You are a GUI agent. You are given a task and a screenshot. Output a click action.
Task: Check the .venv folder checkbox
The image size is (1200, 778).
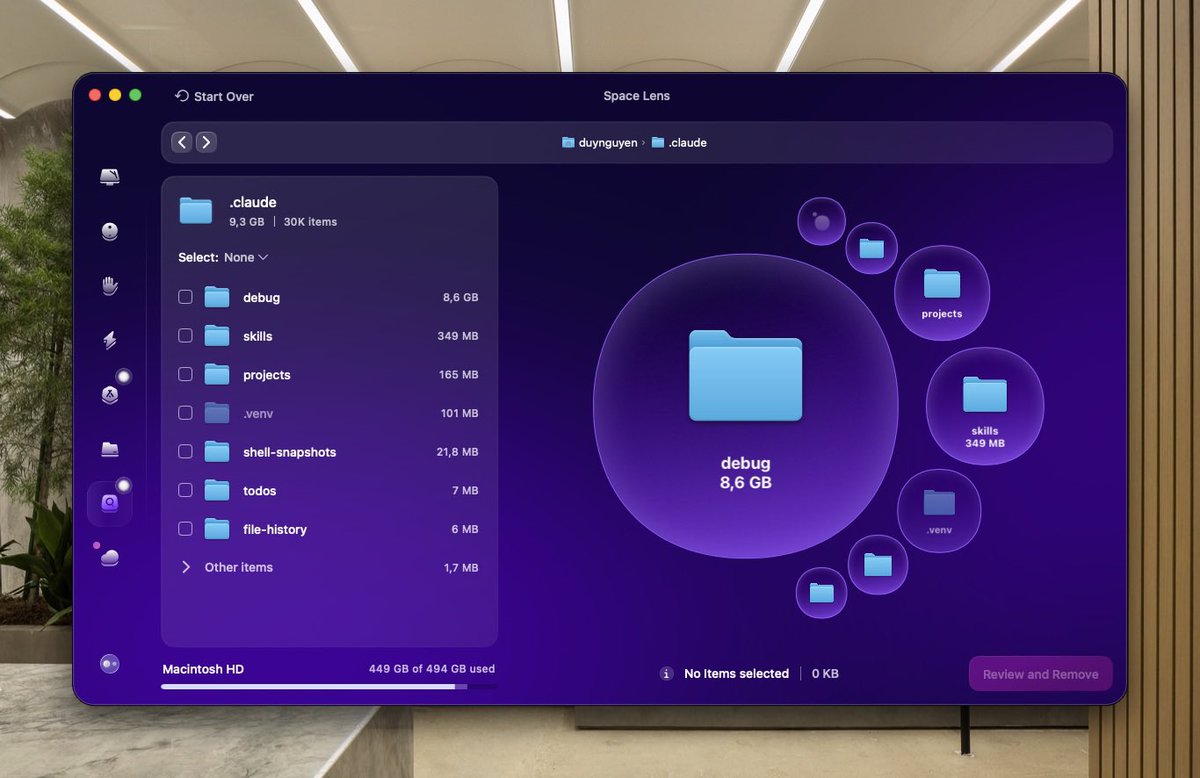click(185, 413)
